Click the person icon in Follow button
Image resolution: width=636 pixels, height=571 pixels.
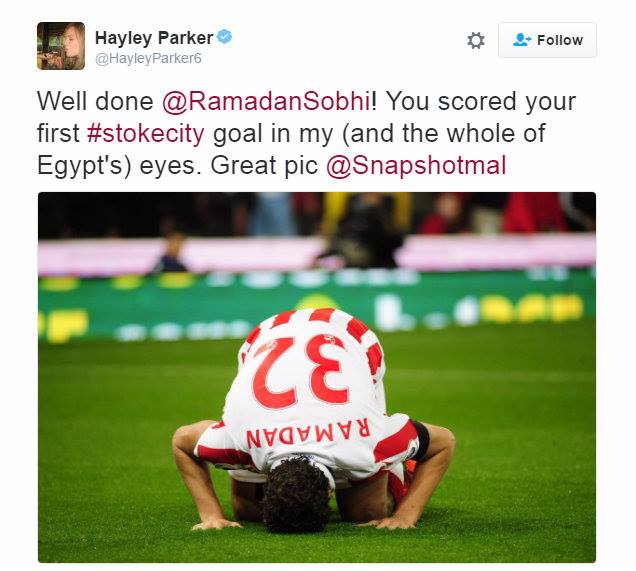click(522, 40)
